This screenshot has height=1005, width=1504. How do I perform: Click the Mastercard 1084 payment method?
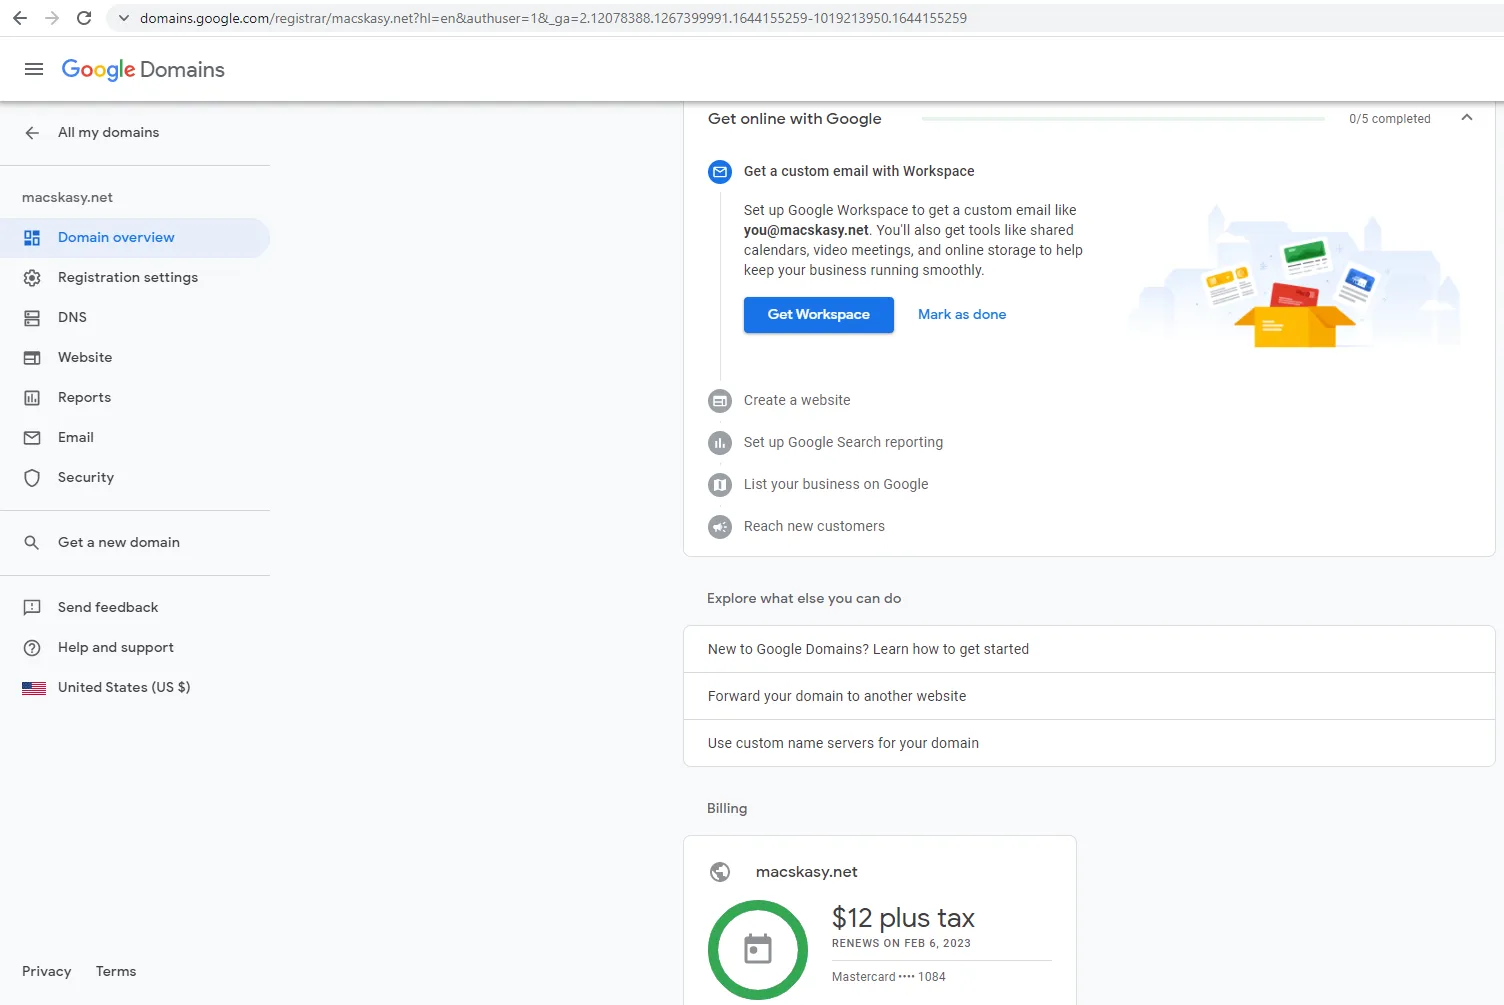(x=888, y=977)
